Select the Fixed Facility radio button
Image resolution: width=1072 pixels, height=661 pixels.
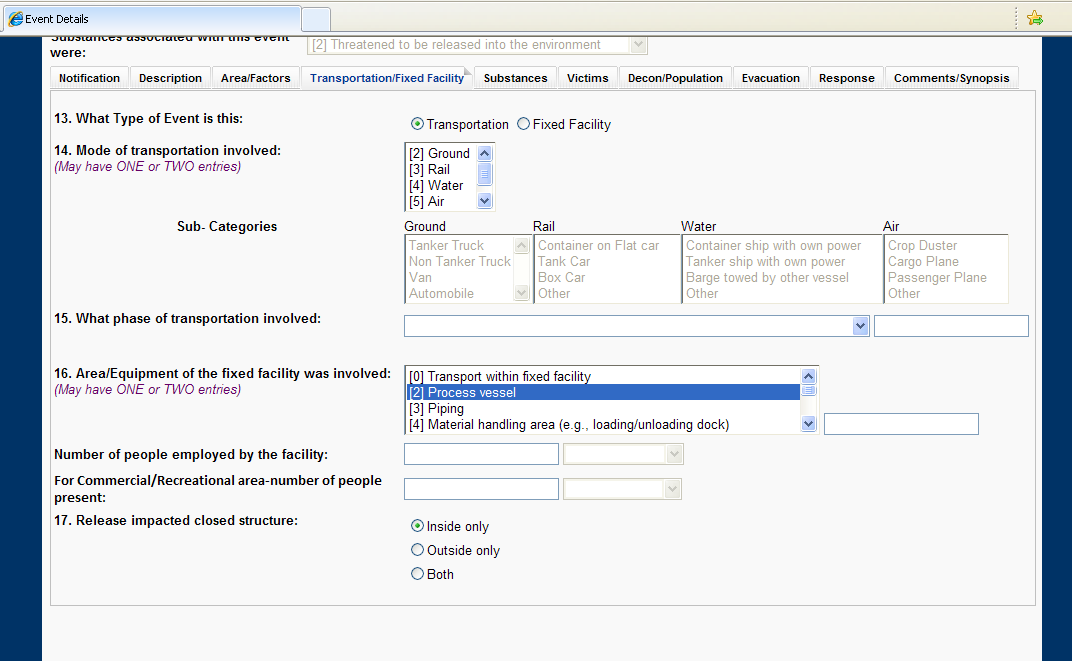[x=523, y=124]
